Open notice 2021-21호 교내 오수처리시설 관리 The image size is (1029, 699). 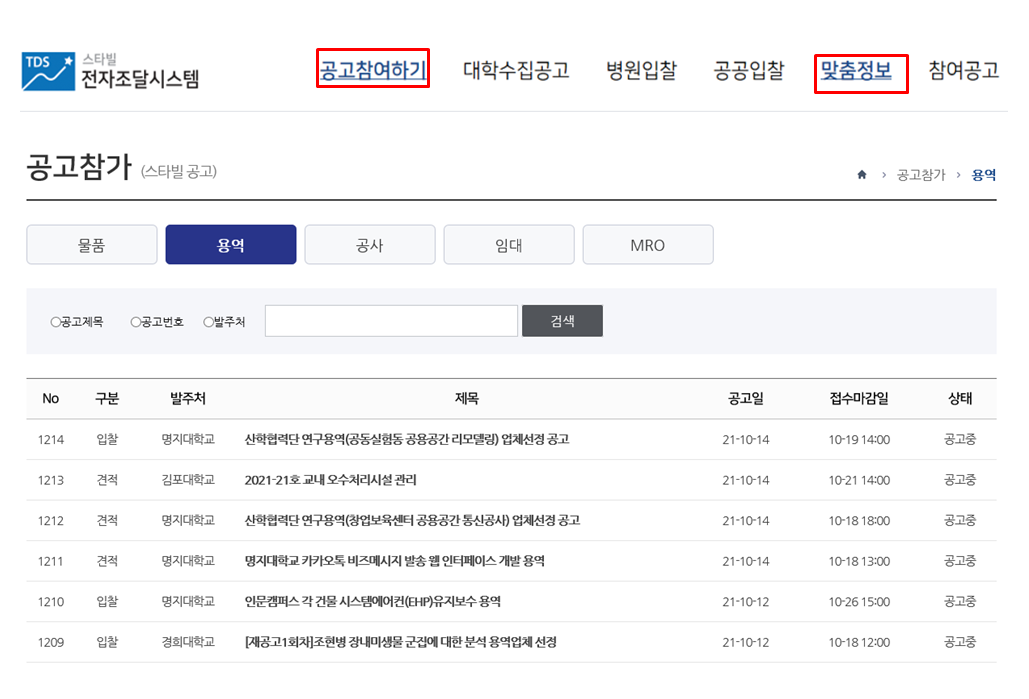331,480
